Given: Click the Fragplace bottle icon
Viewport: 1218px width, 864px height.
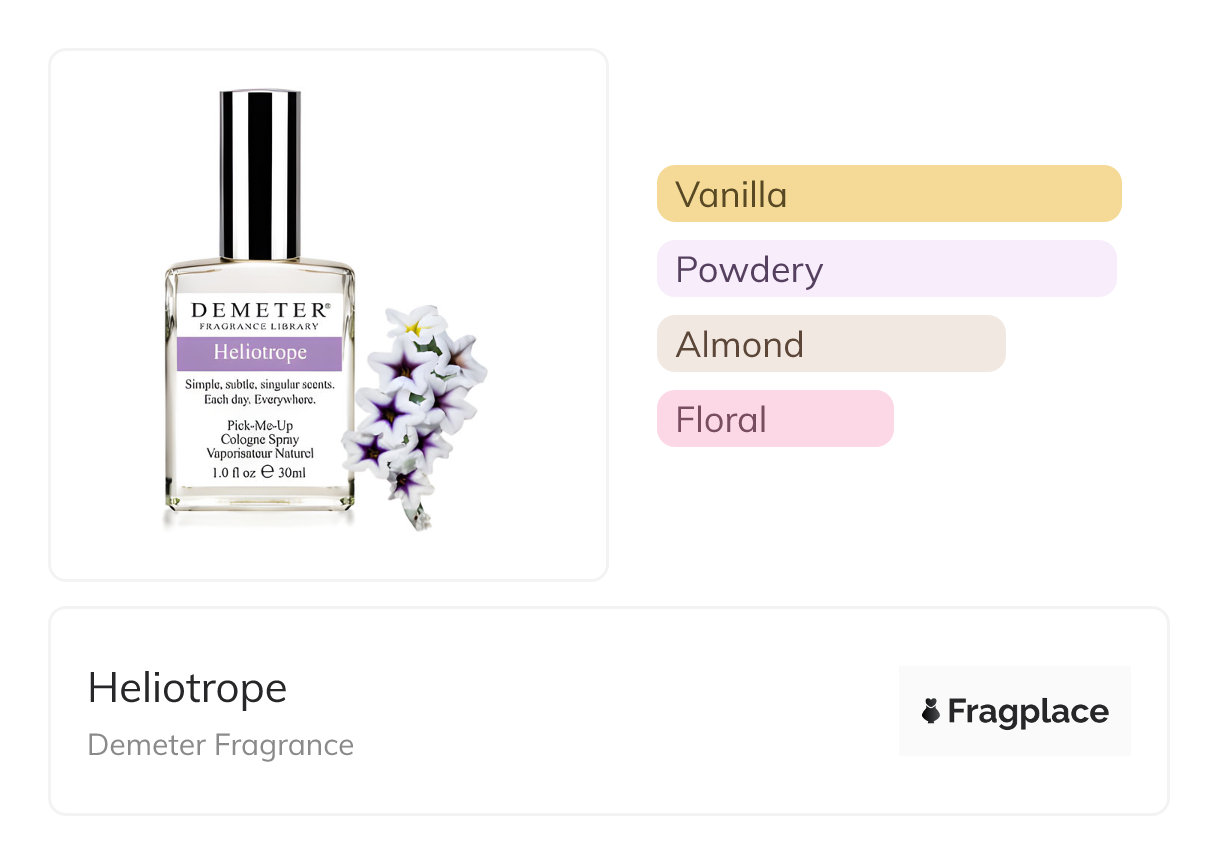Looking at the screenshot, I should [930, 711].
